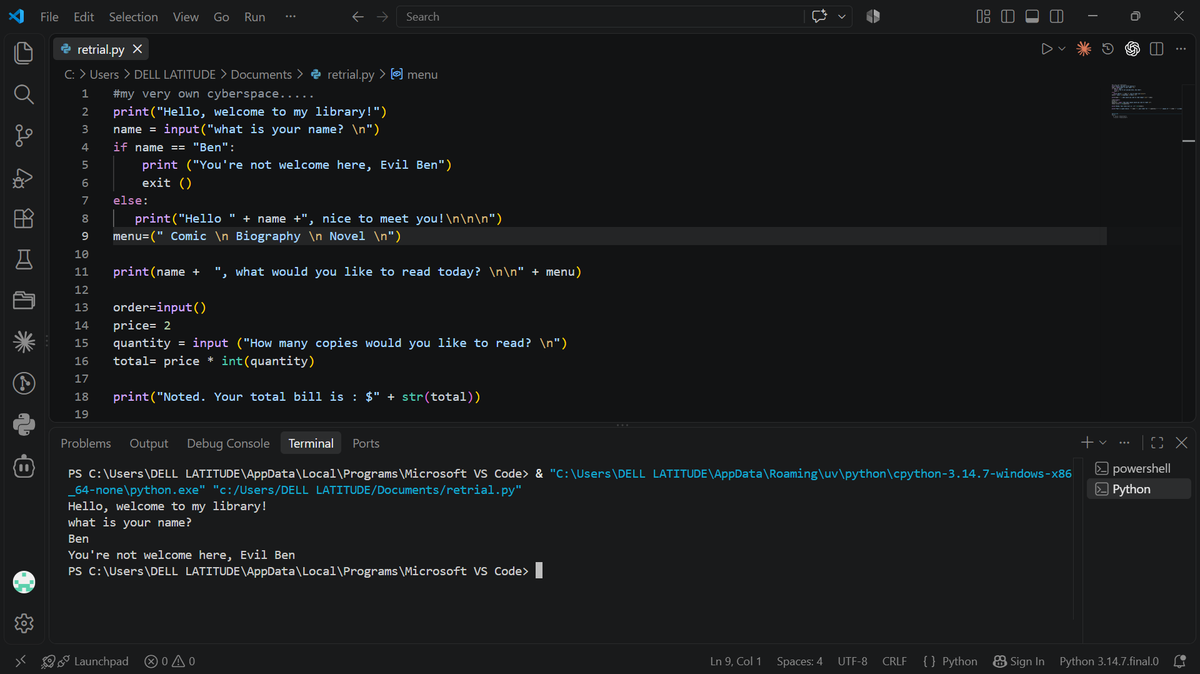Toggle the bottom Panel visibility

click(x=1032, y=17)
